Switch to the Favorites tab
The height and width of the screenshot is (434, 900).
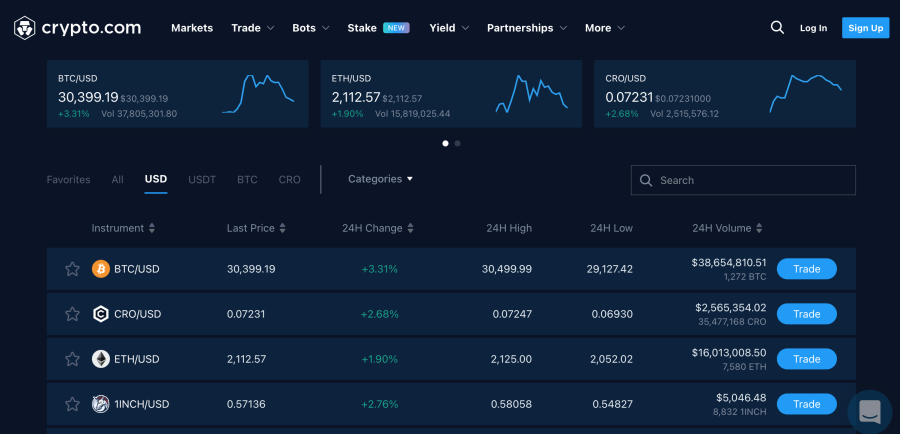[68, 180]
